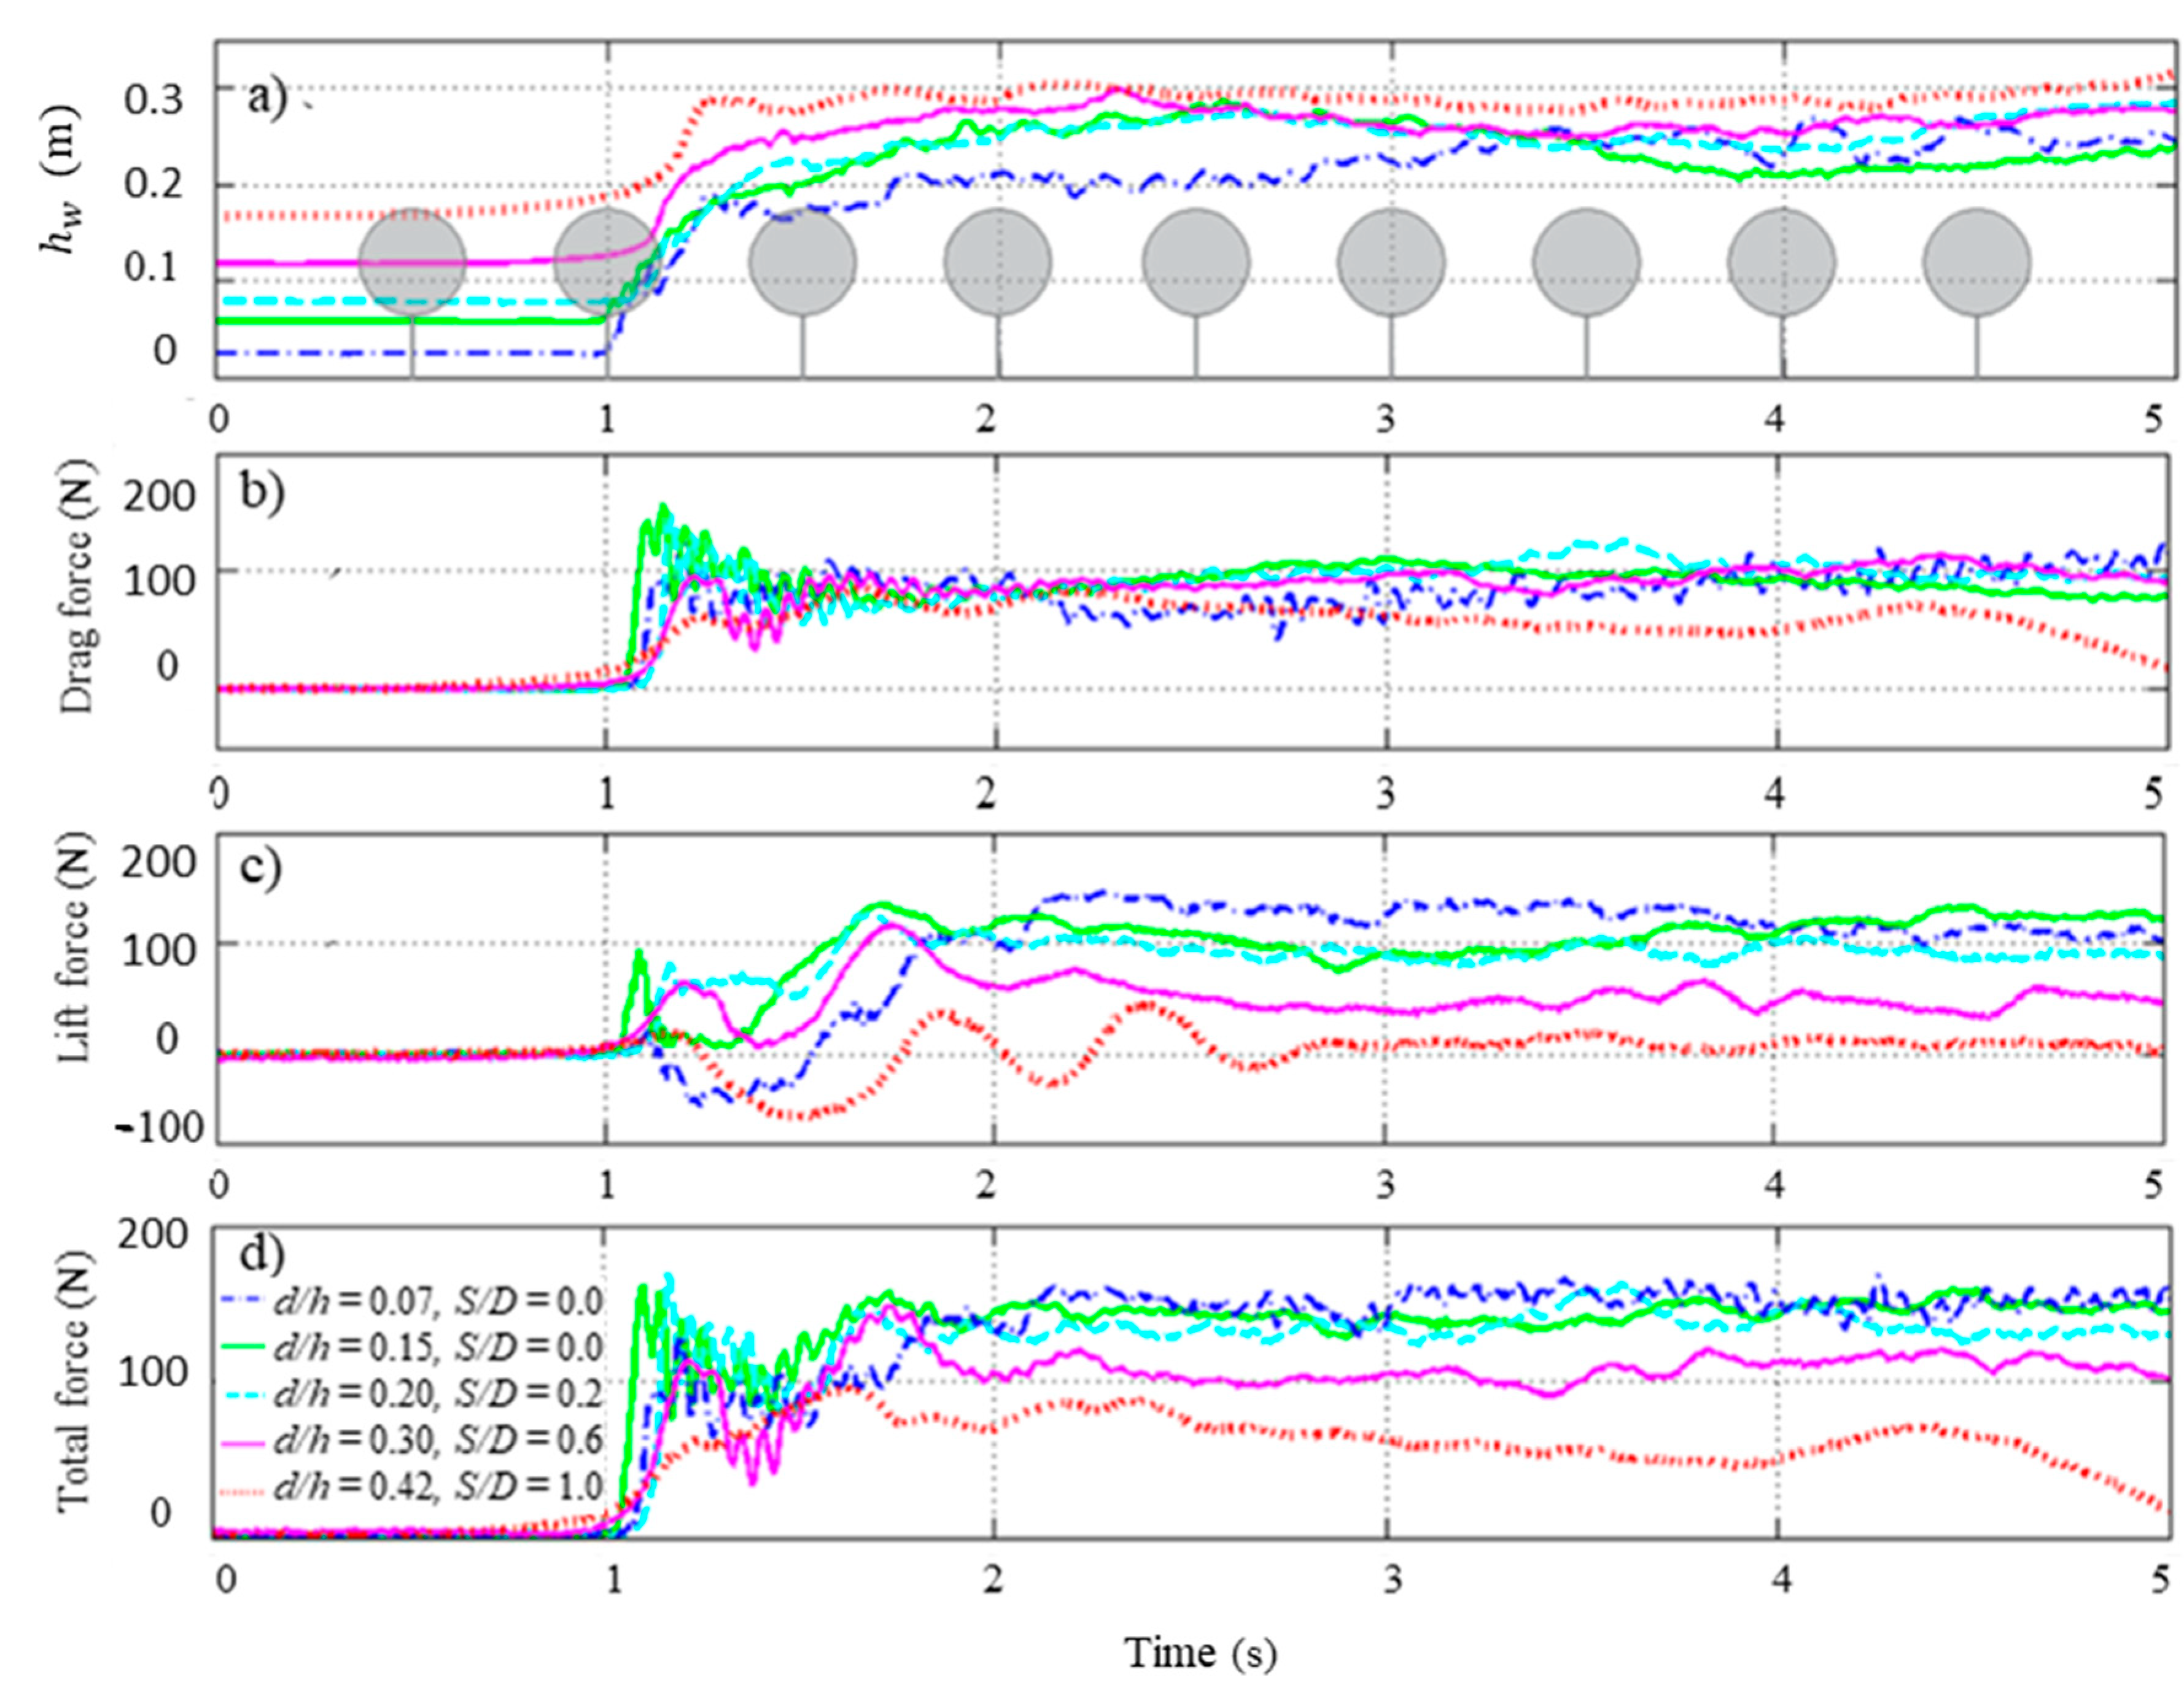Click the rightmost gray circle in panel a

pos(1976,262)
